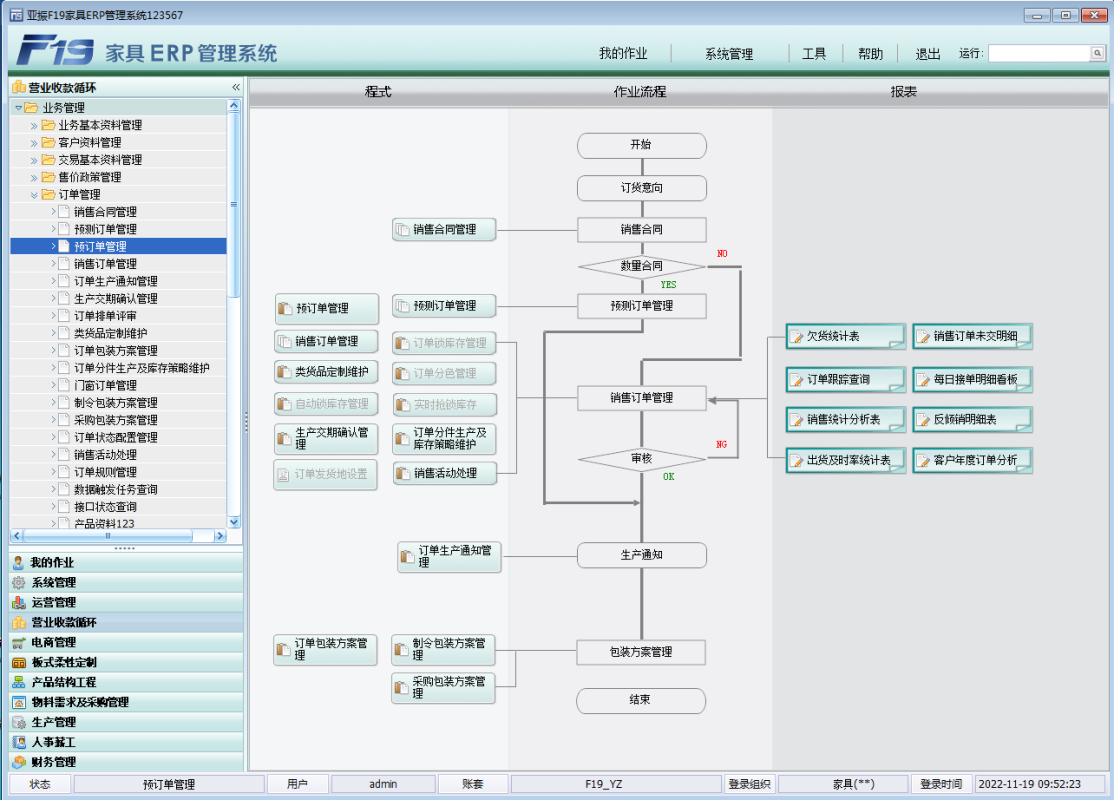This screenshot has height=800, width=1114.
Task: Click the 销售订单管理 flowchart node
Action: tap(641, 397)
